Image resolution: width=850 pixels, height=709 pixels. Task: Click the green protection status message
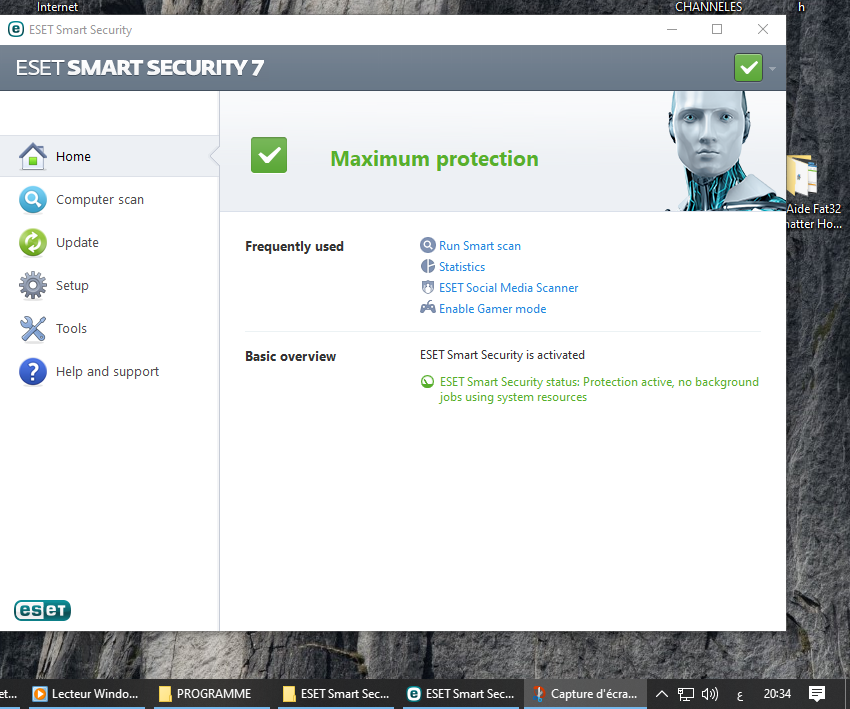(x=598, y=389)
